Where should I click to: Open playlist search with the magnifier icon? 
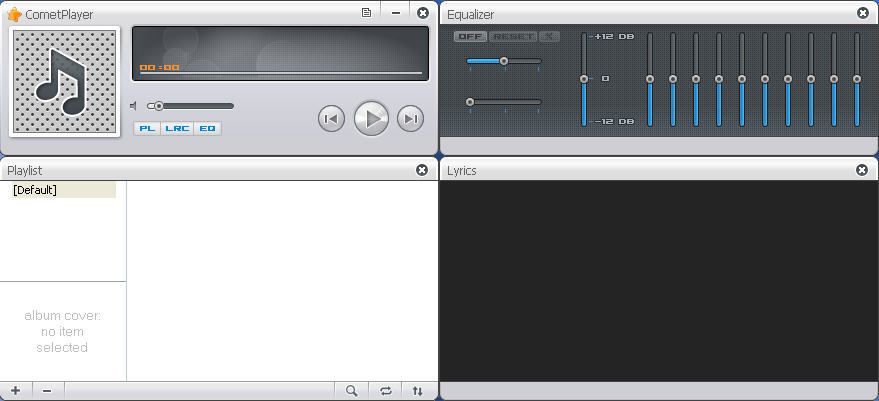tap(351, 391)
